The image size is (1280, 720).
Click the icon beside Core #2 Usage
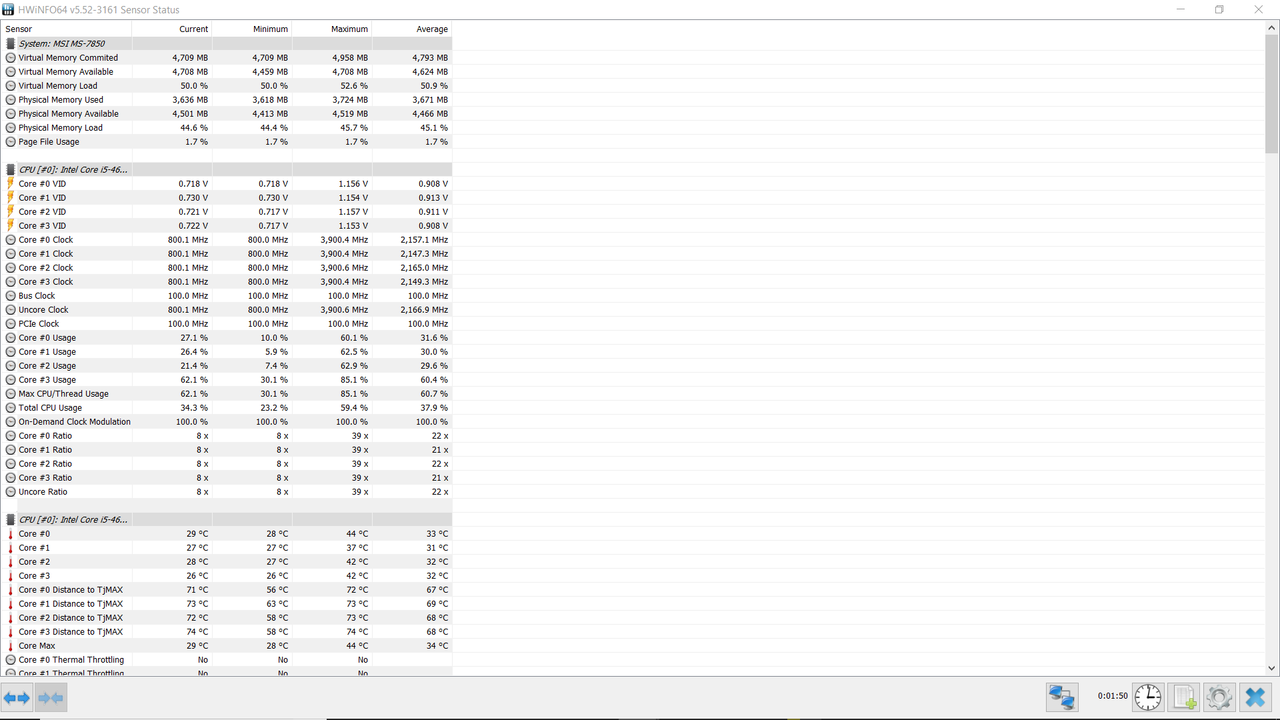(x=10, y=366)
